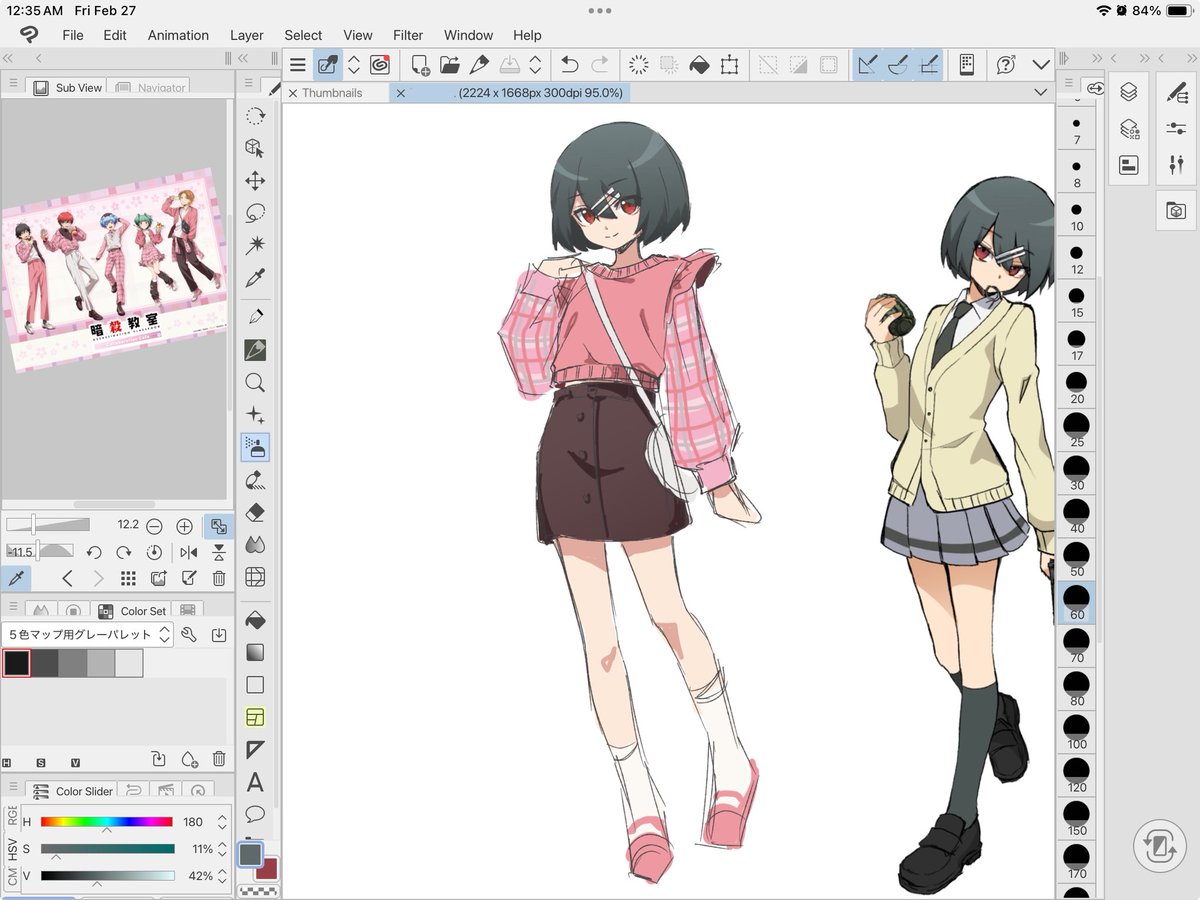Click the Open file folder icon
The height and width of the screenshot is (900, 1200).
(449, 65)
